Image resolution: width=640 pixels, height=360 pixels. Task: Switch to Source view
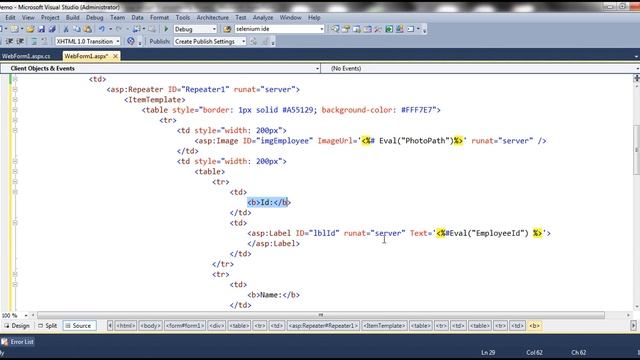[79, 326]
